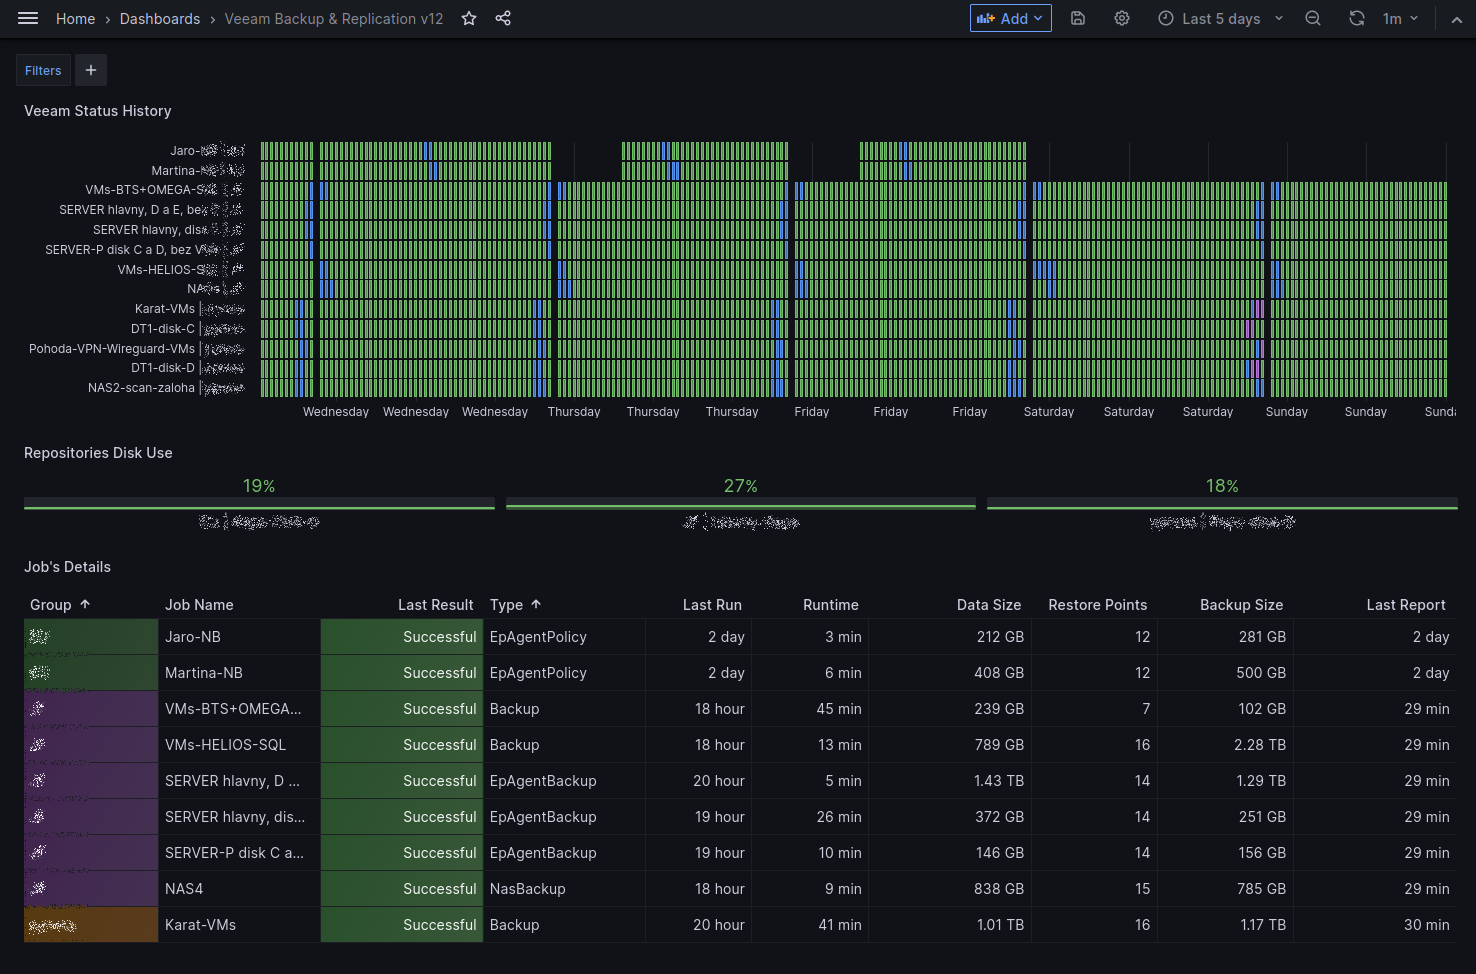Star this dashboard as favorite

point(469,18)
